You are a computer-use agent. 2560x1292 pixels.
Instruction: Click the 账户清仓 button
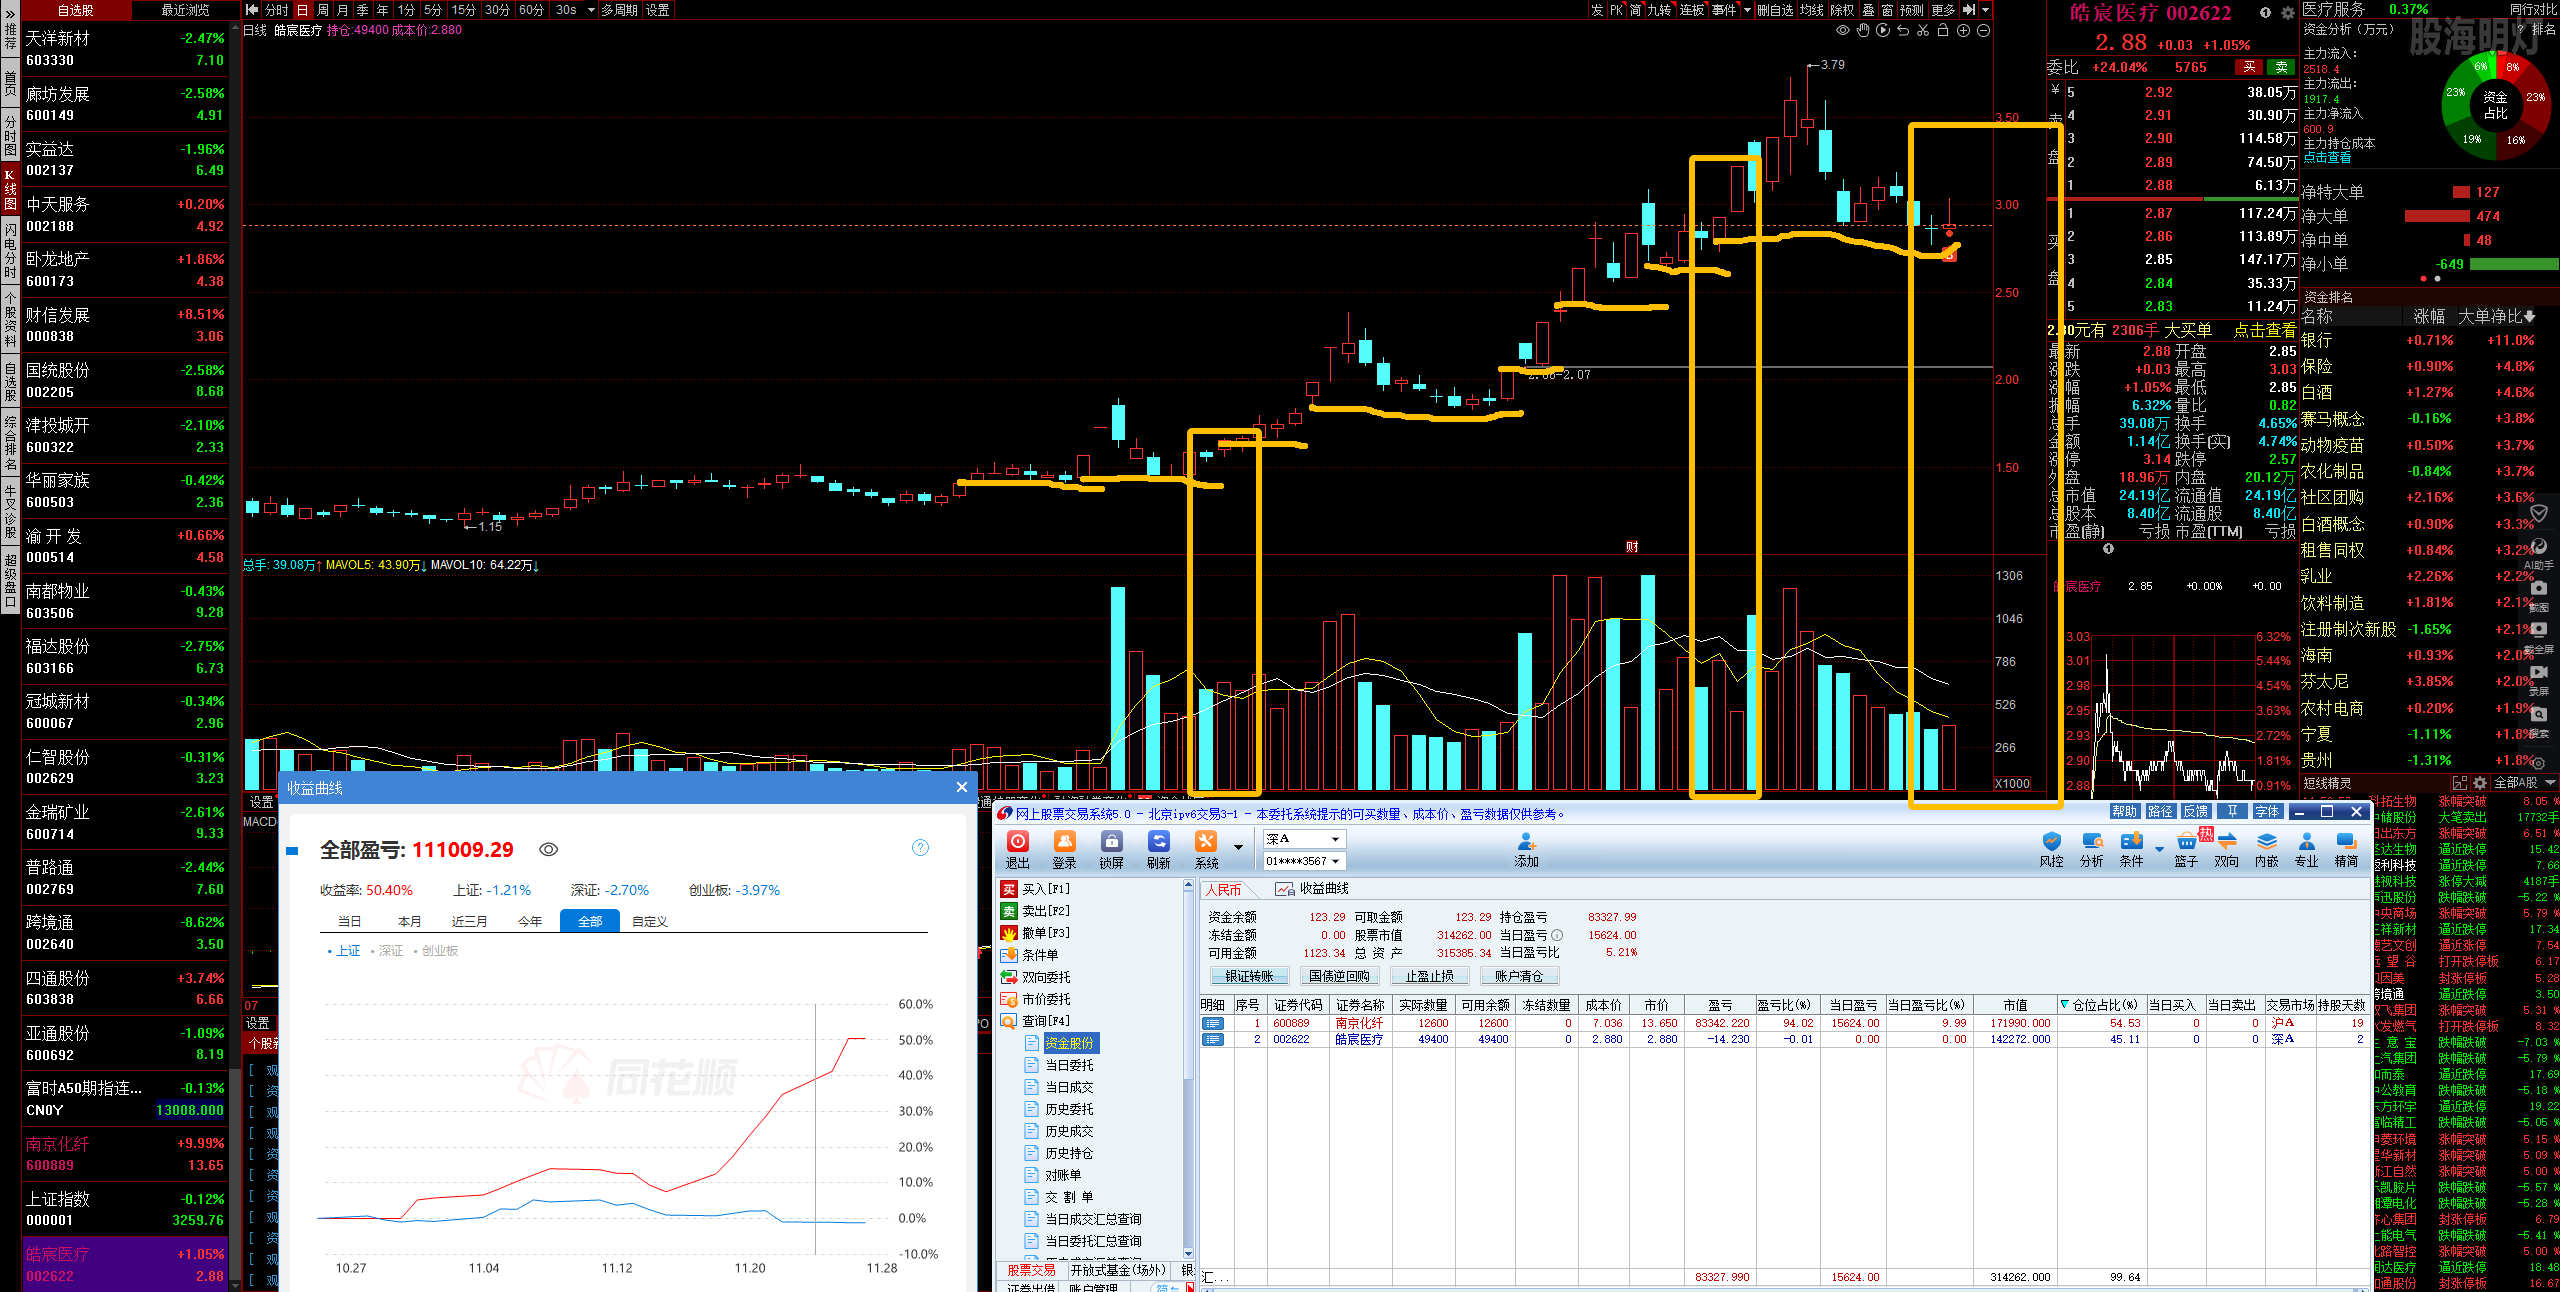click(x=1519, y=976)
